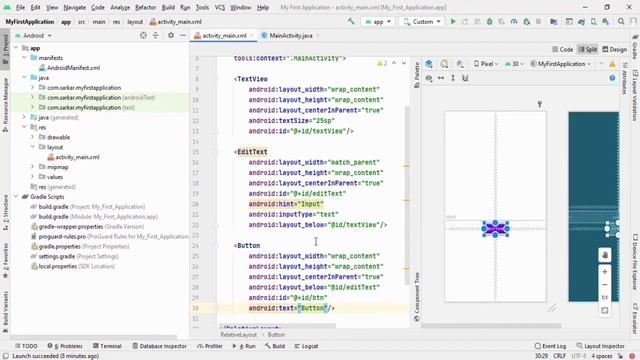Switch to the MainActivity.java tab
The height and width of the screenshot is (360, 640).
pos(291,36)
